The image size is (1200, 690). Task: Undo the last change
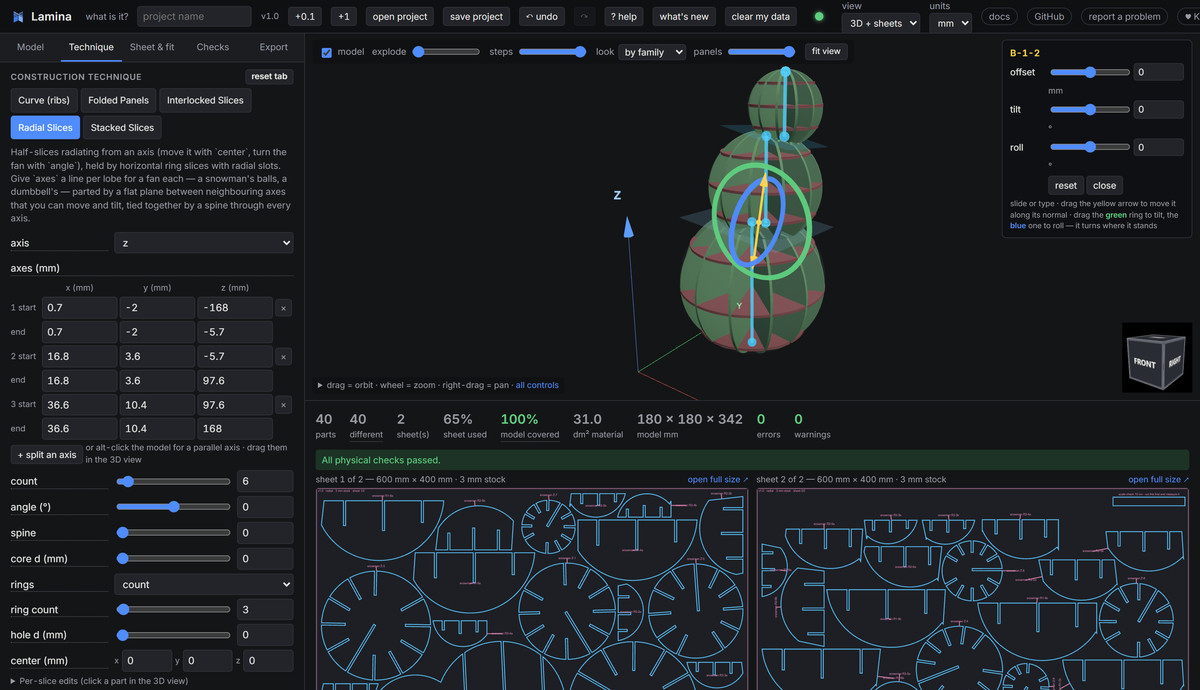[x=541, y=17]
